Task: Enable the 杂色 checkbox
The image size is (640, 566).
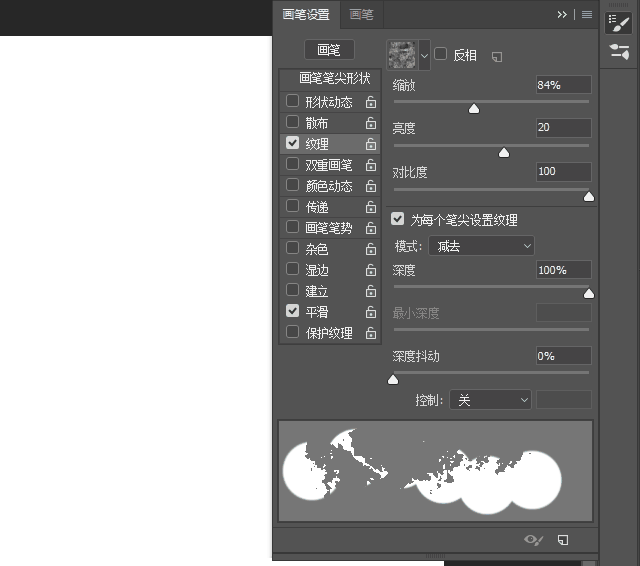Action: (292, 248)
